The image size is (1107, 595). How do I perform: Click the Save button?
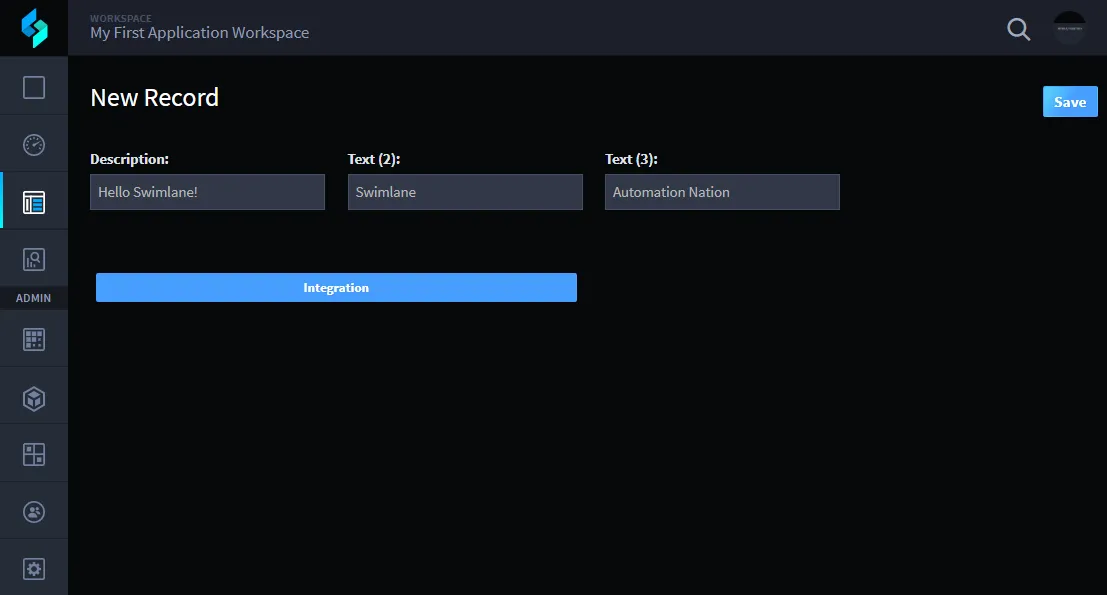point(1070,102)
